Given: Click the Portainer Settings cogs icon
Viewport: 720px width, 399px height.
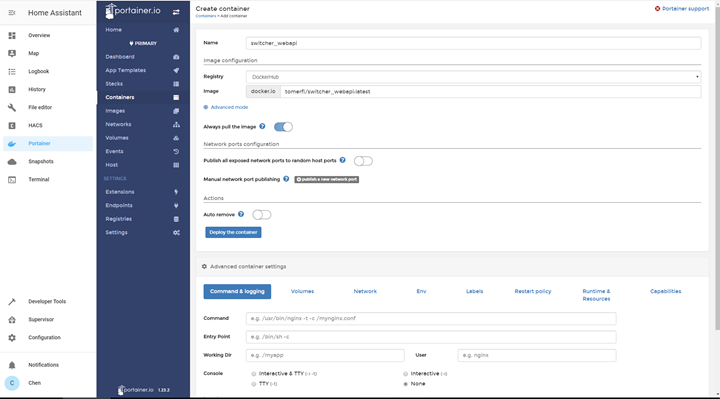Looking at the screenshot, I should coord(176,233).
